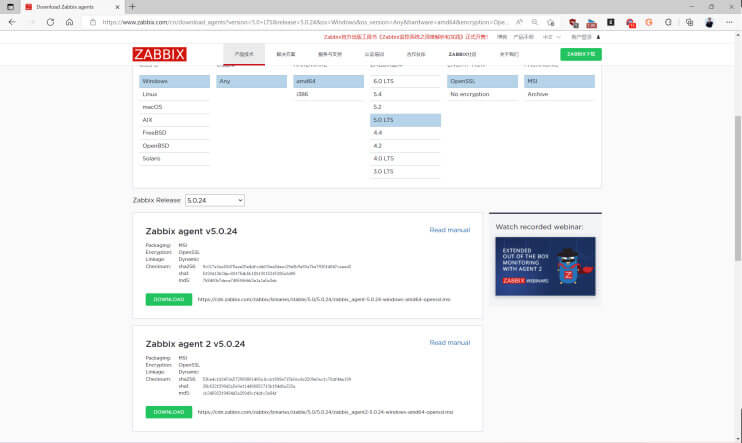742x443 pixels.
Task: Open Read manual for Zabbix agent 2
Action: [x=450, y=343]
